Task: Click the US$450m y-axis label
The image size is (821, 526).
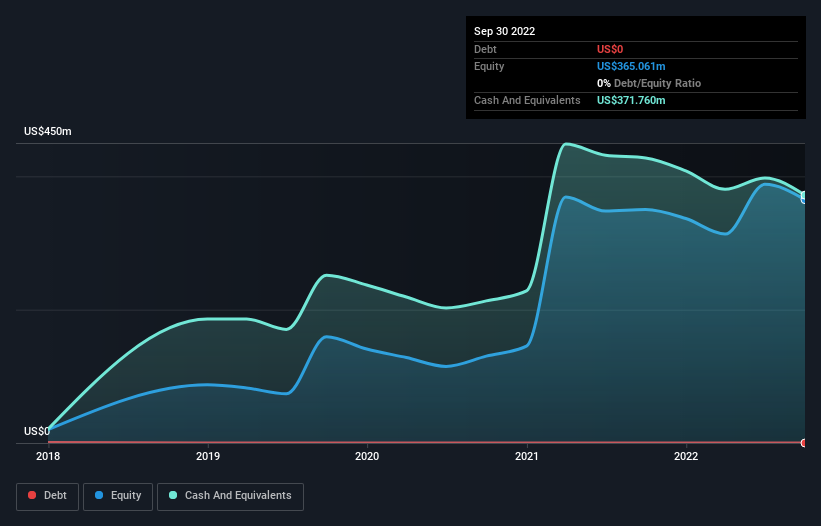Action: click(48, 131)
